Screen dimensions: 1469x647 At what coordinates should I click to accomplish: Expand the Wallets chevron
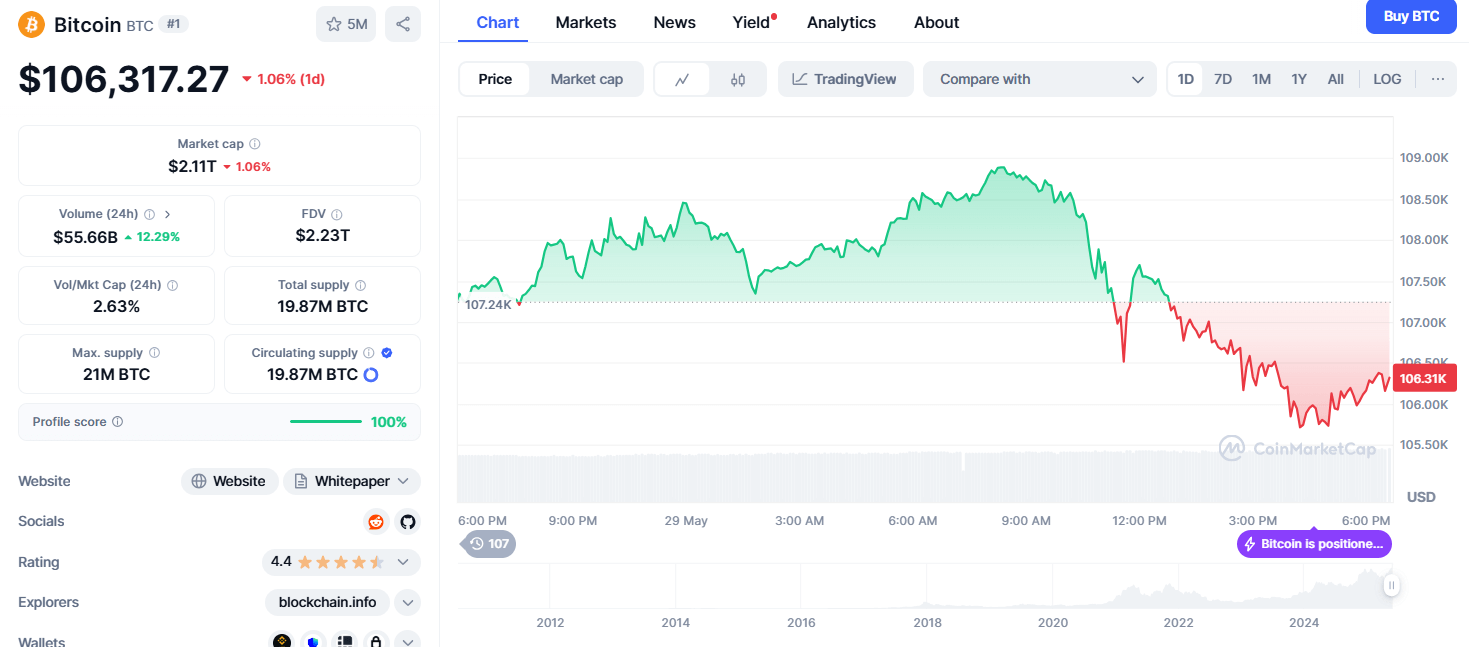coord(407,642)
